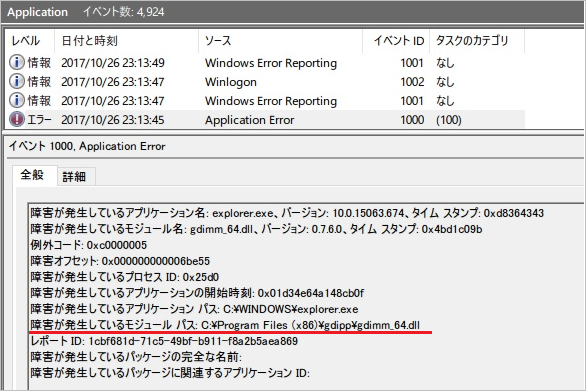This screenshot has width=586, height=391.
Task: Click start time 0x01d34e64a148cb0f line
Action: point(197,293)
